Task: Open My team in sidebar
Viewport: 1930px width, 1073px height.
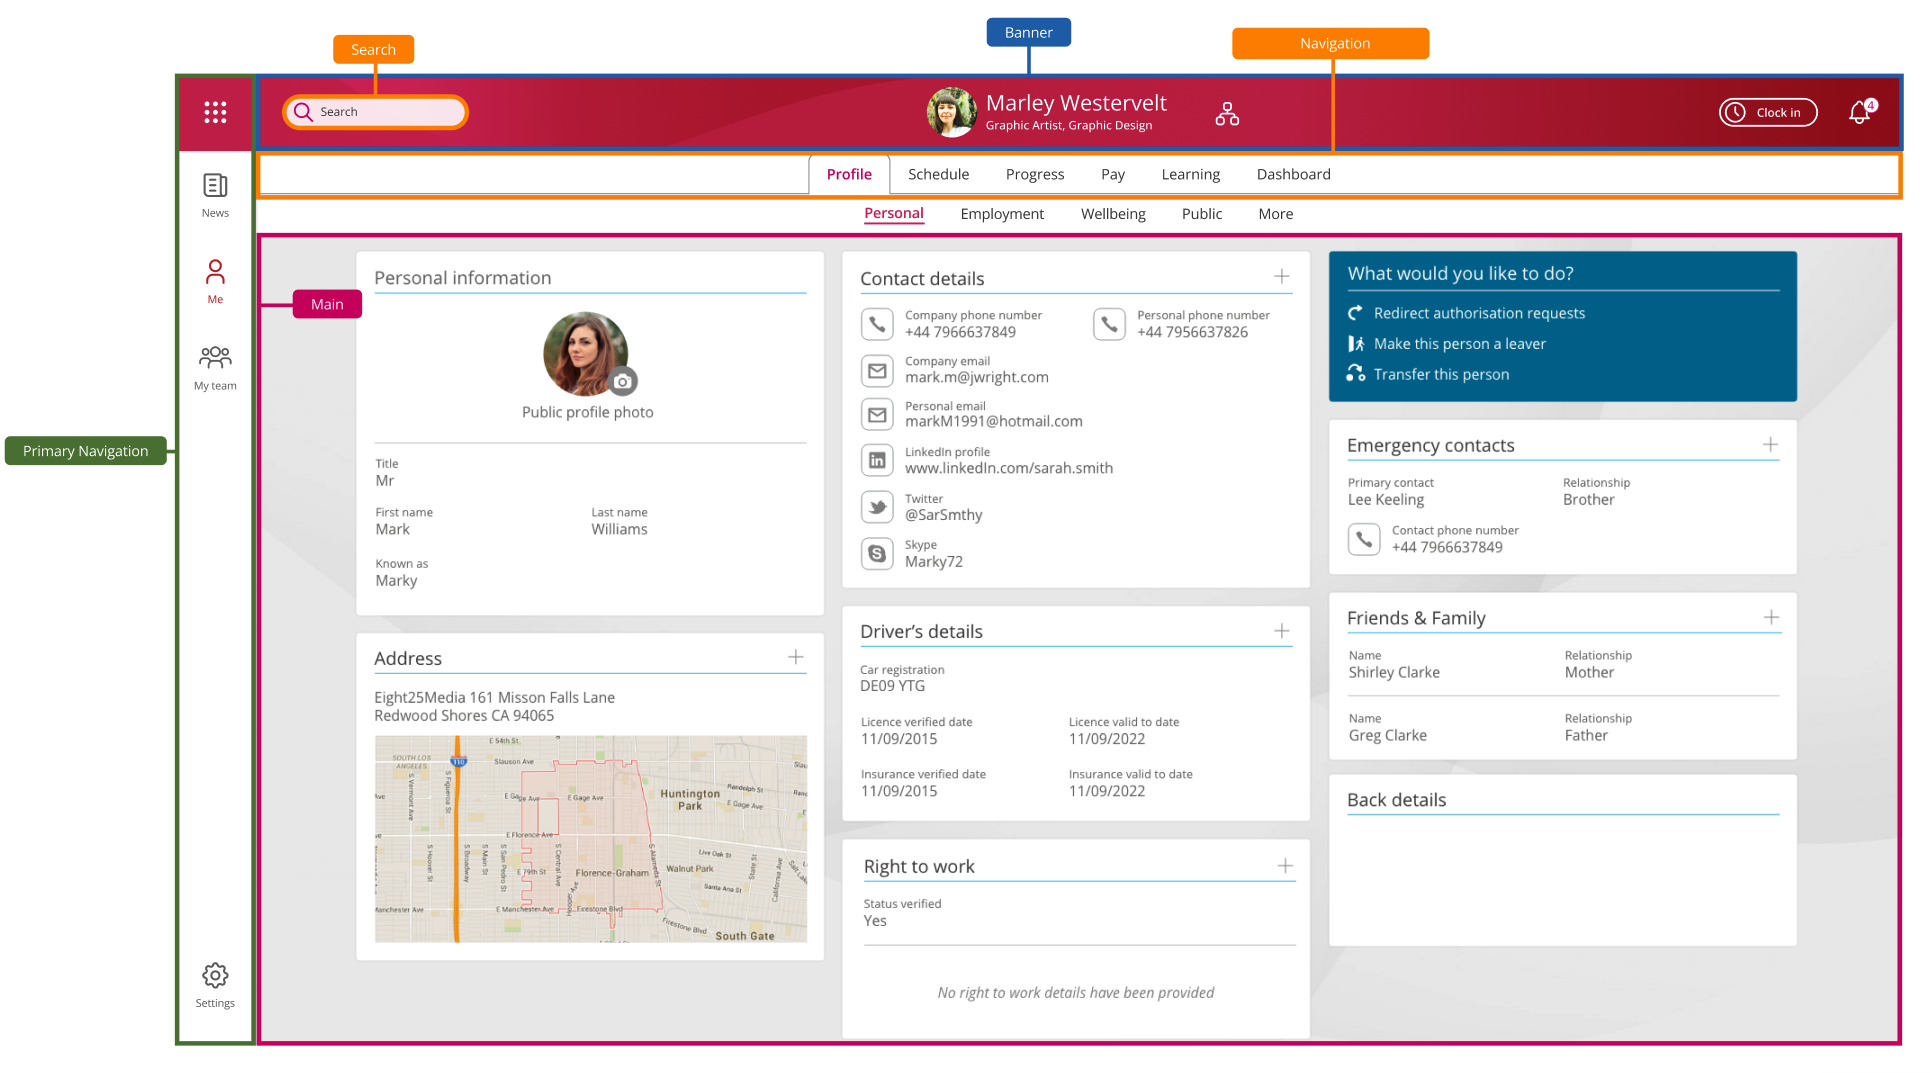Action: [x=215, y=368]
